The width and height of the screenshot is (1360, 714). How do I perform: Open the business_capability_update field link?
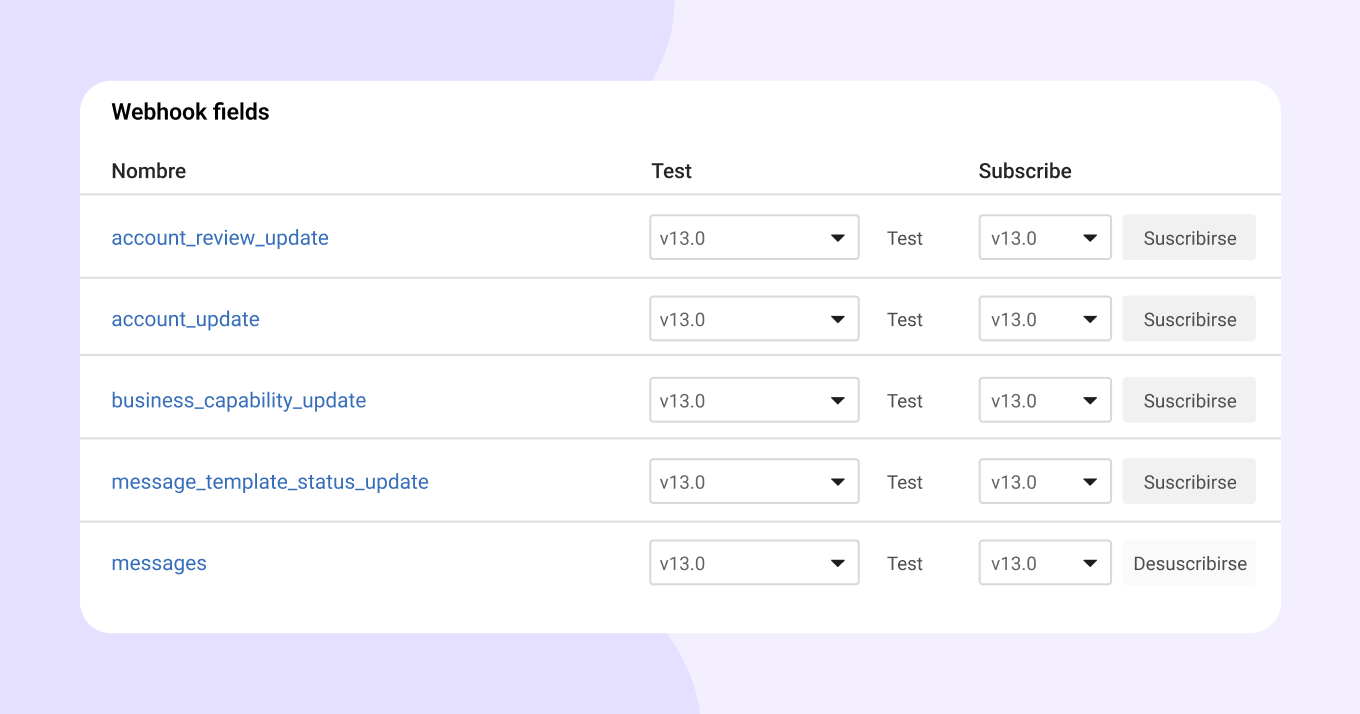pos(238,400)
